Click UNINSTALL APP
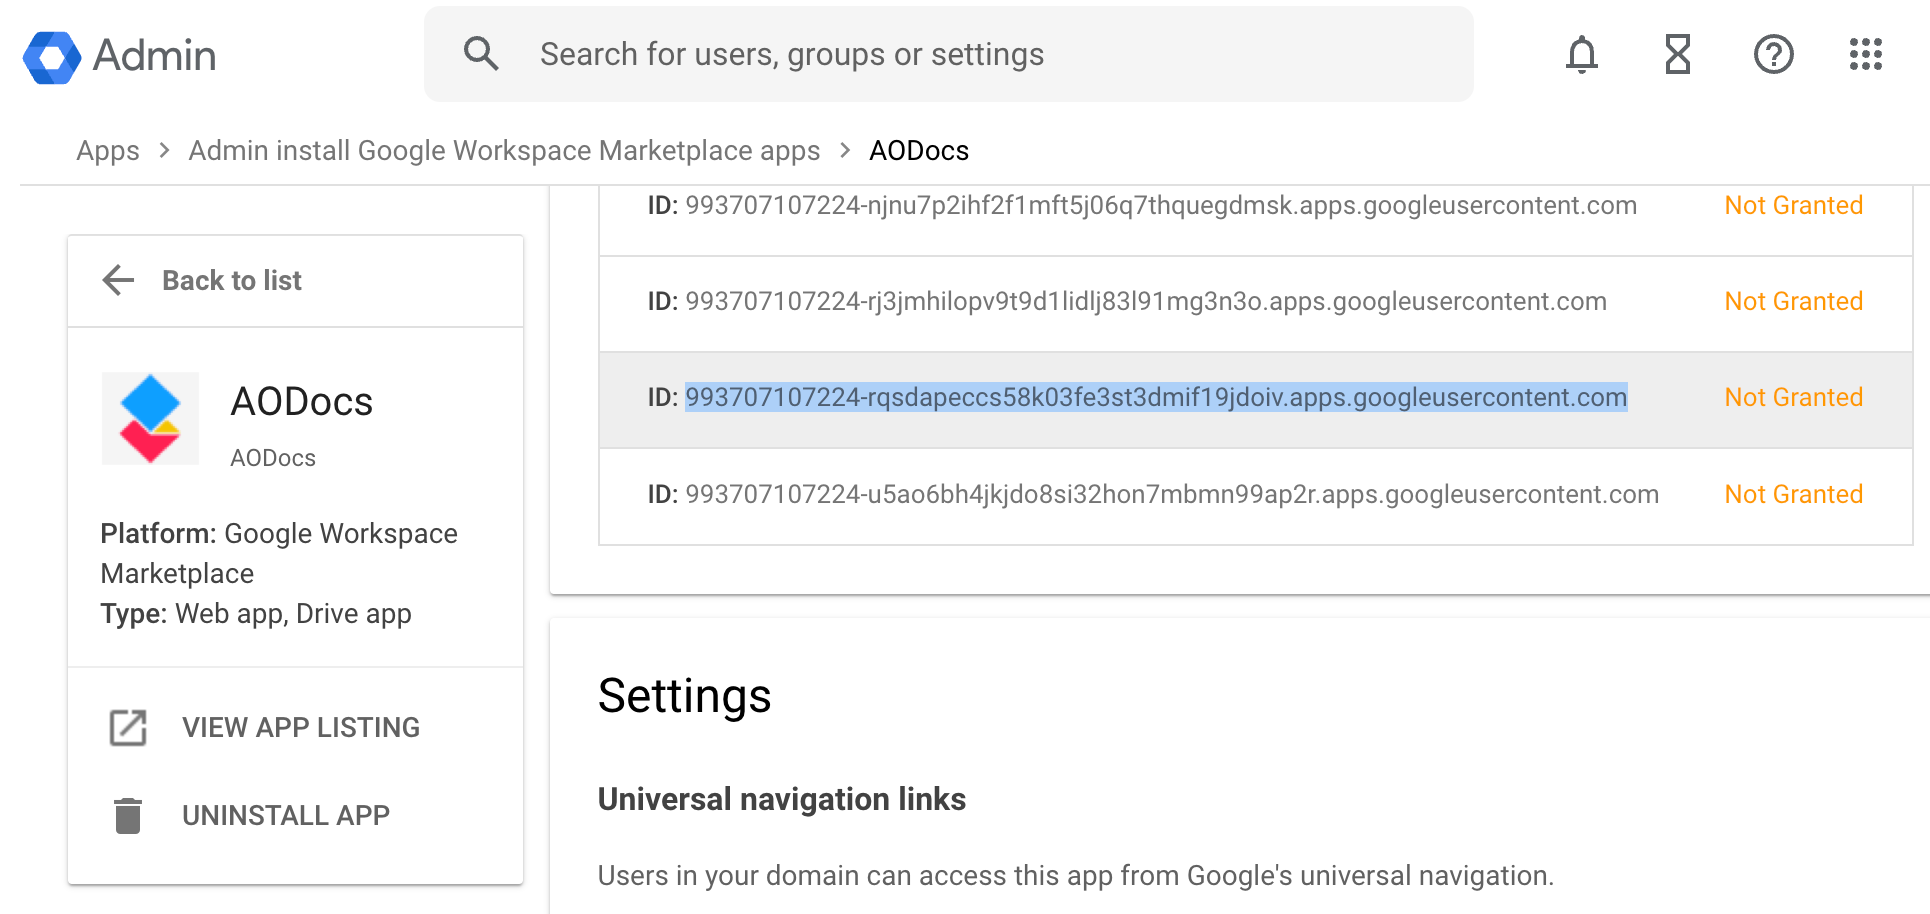This screenshot has height=914, width=1930. [x=286, y=814]
